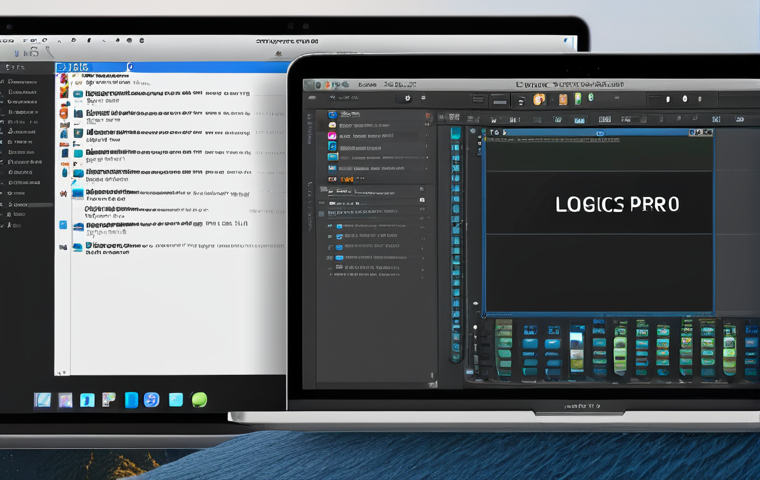Click the dash button beside the list-lines button
The width and height of the screenshot is (760, 480).
coord(500,102)
